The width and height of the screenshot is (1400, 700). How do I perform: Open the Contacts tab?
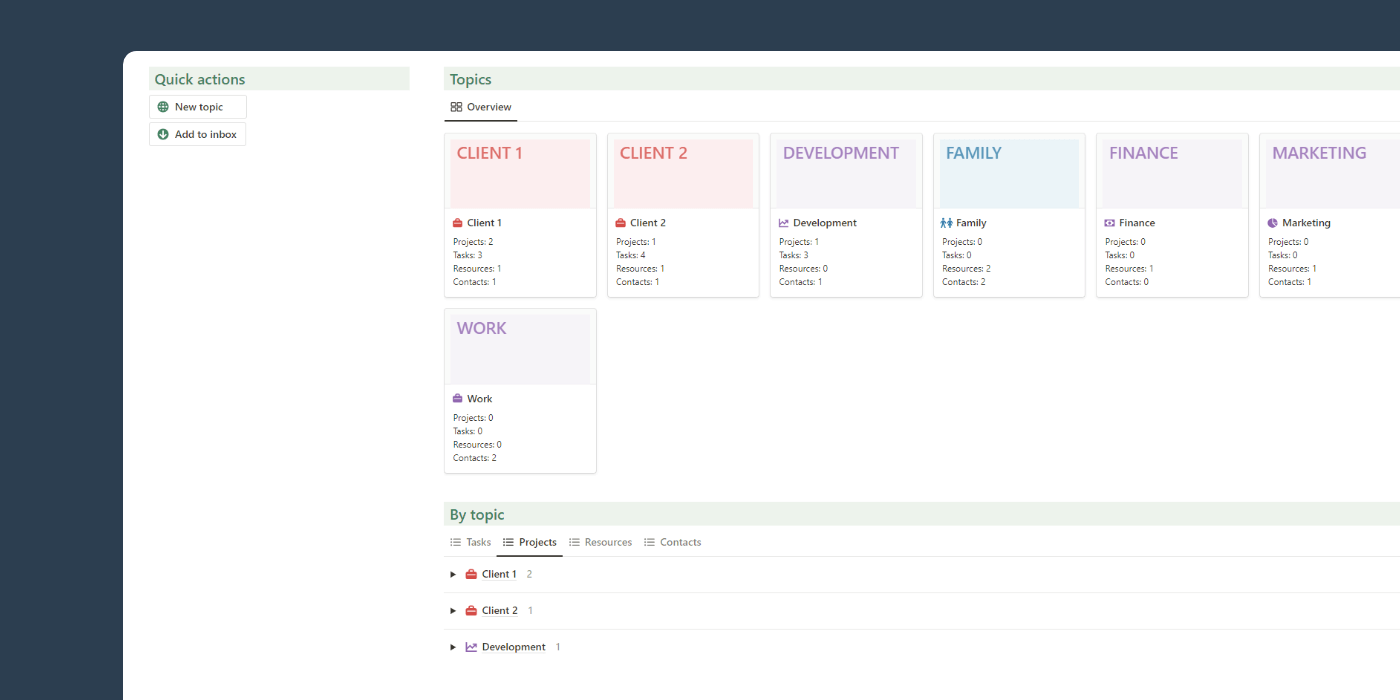click(x=673, y=542)
